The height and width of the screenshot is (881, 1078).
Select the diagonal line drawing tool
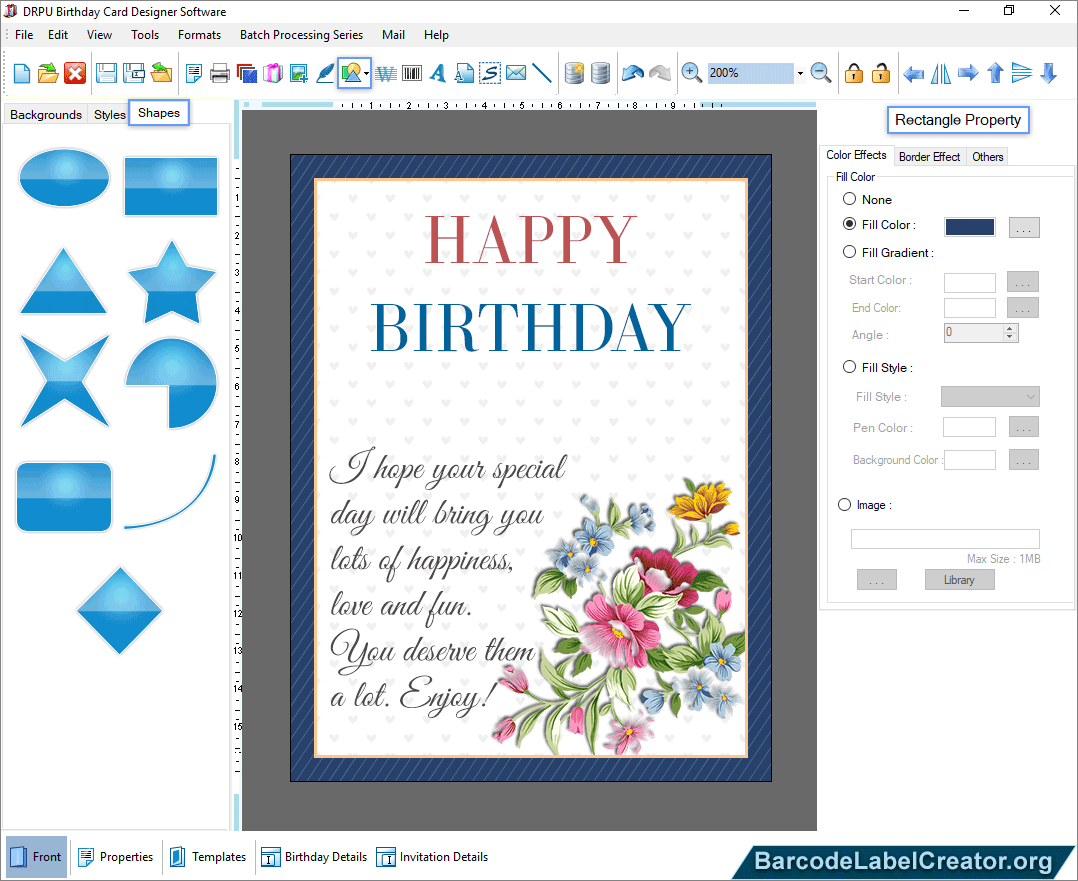(542, 73)
